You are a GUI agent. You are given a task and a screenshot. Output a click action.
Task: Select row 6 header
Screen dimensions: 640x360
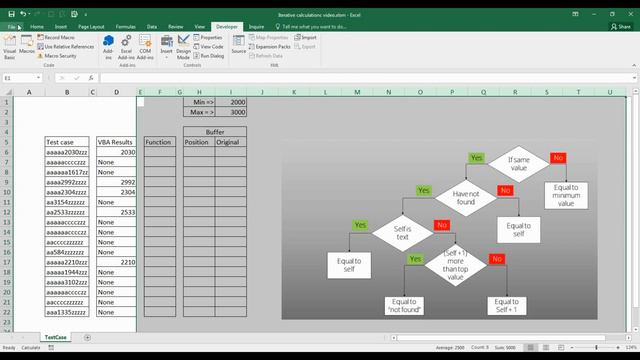pyautogui.click(x=7, y=152)
